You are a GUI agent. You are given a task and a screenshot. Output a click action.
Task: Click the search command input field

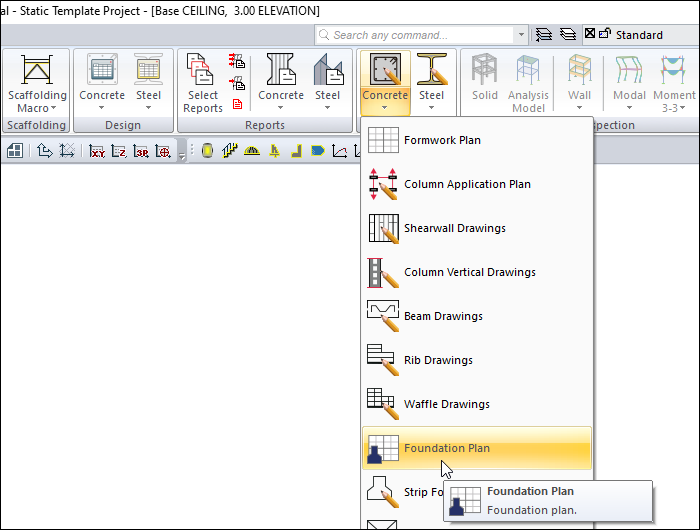pos(420,35)
